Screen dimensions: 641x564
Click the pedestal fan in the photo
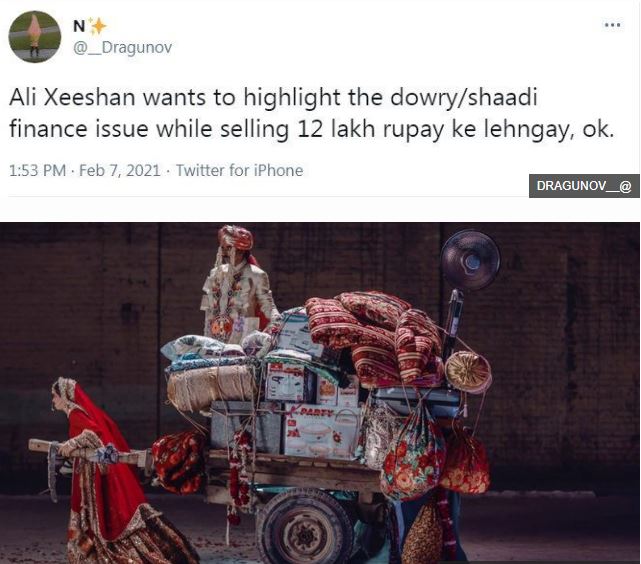[x=470, y=260]
